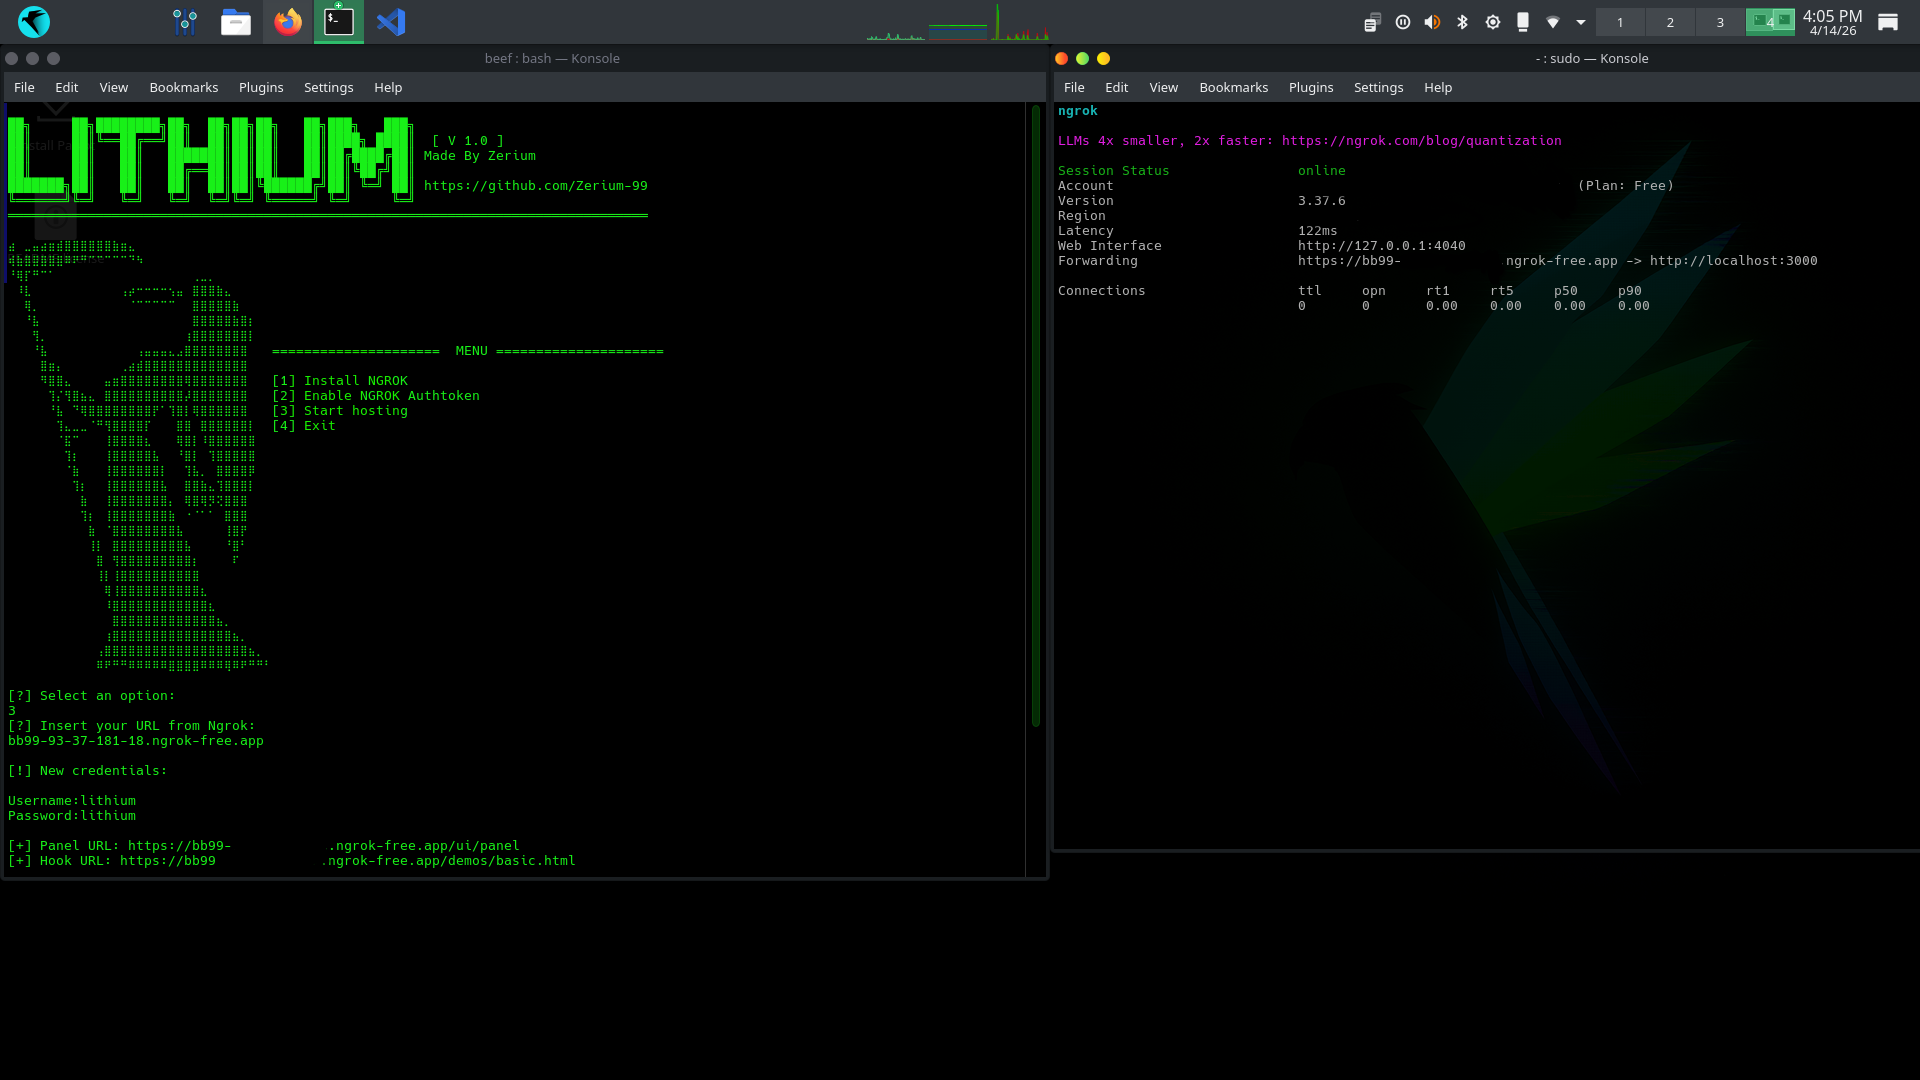Switch to virtual desktop 3
This screenshot has height=1080, width=1920.
pos(1720,22)
